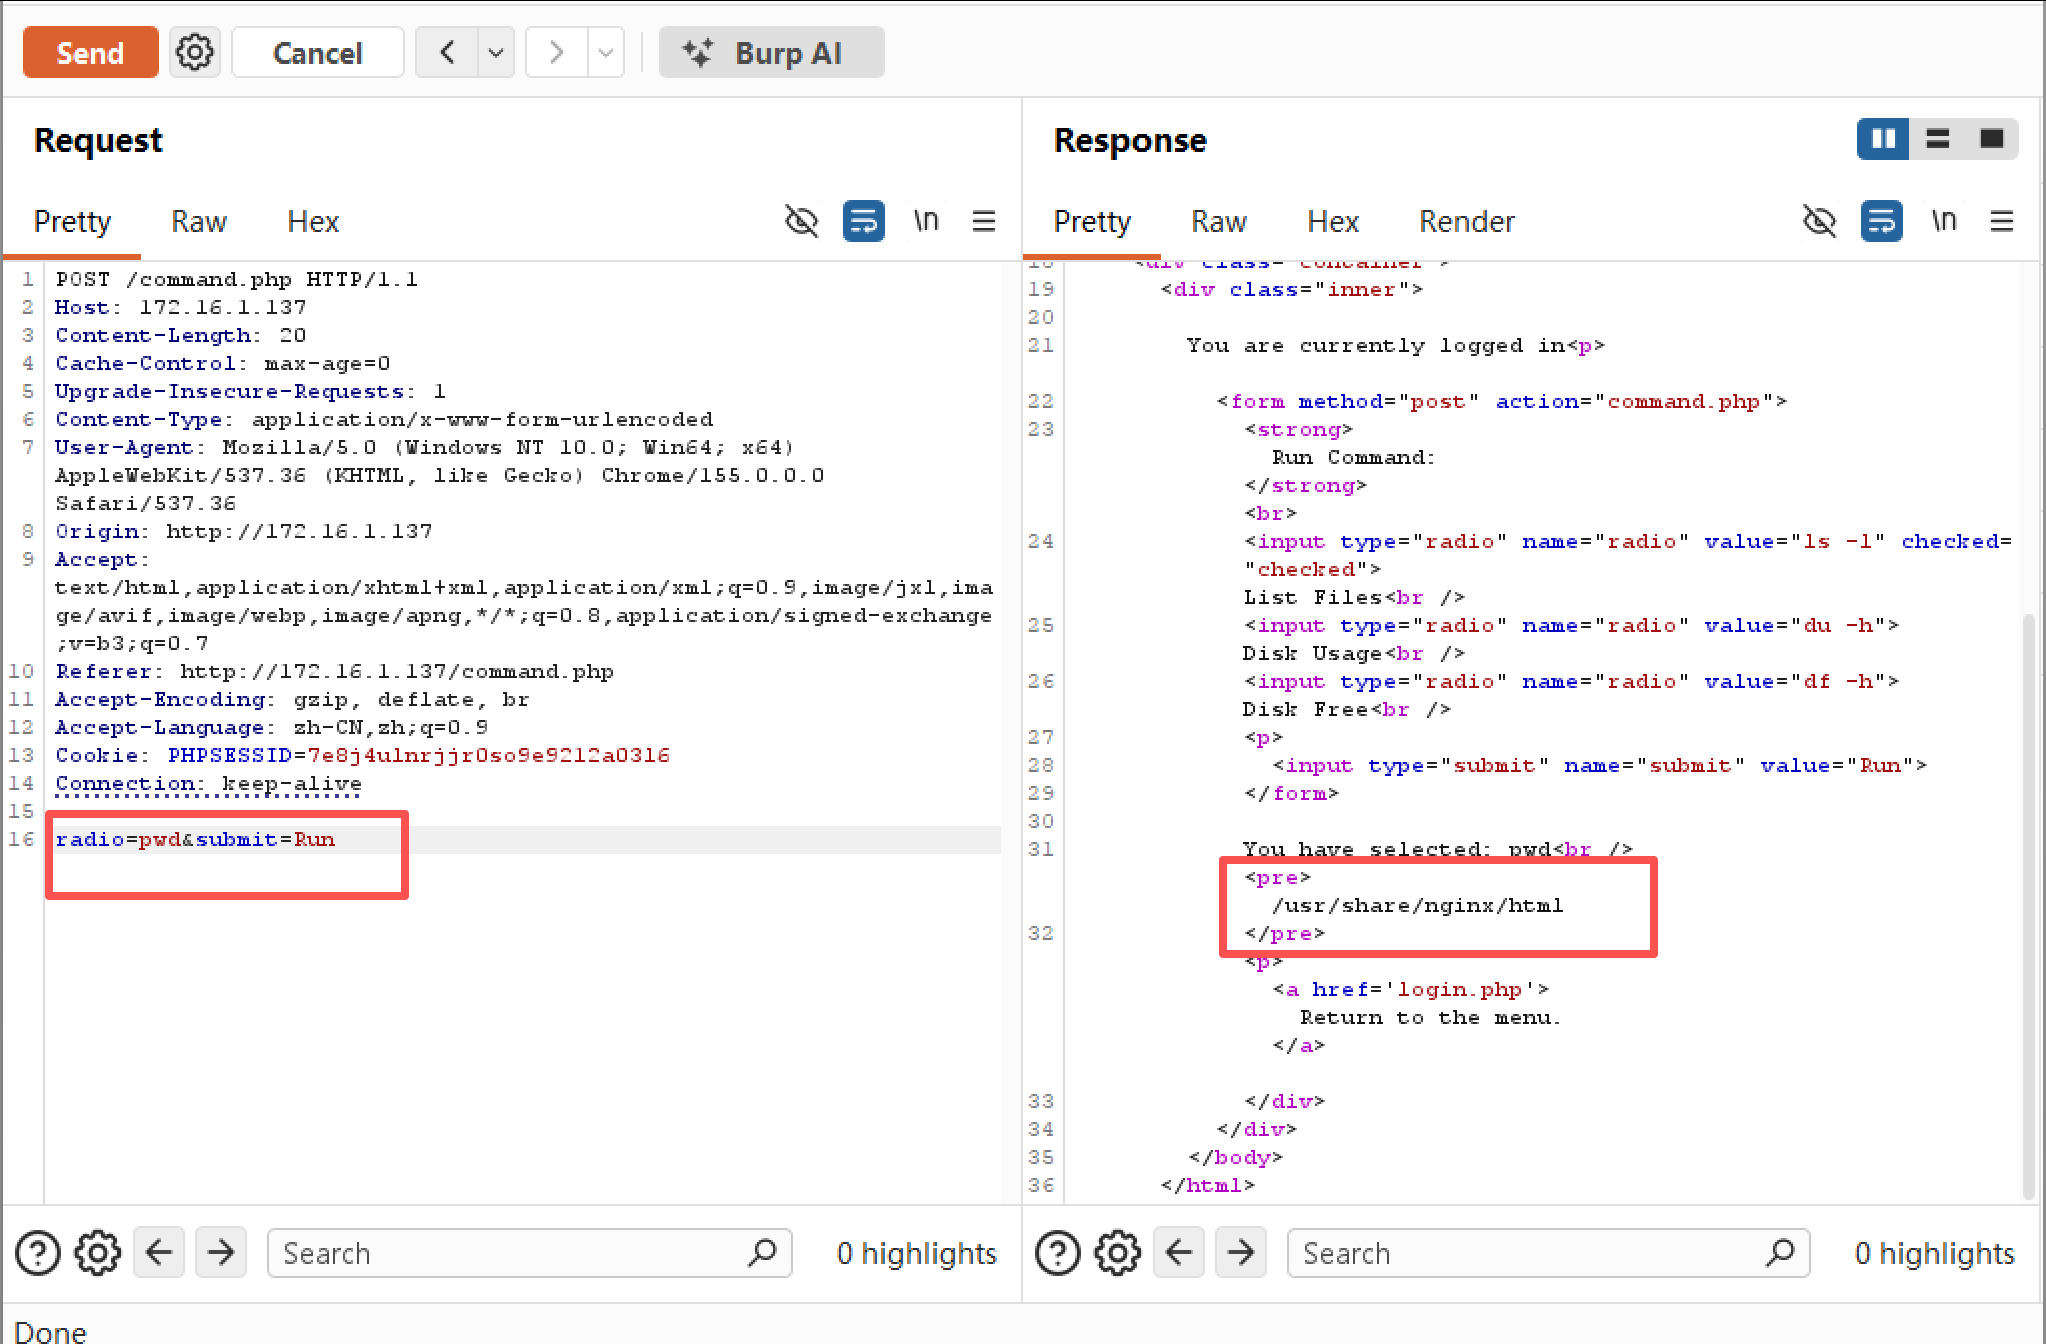Toggle line wrap icon in Request panel
This screenshot has width=2046, height=1344.
coord(863,221)
